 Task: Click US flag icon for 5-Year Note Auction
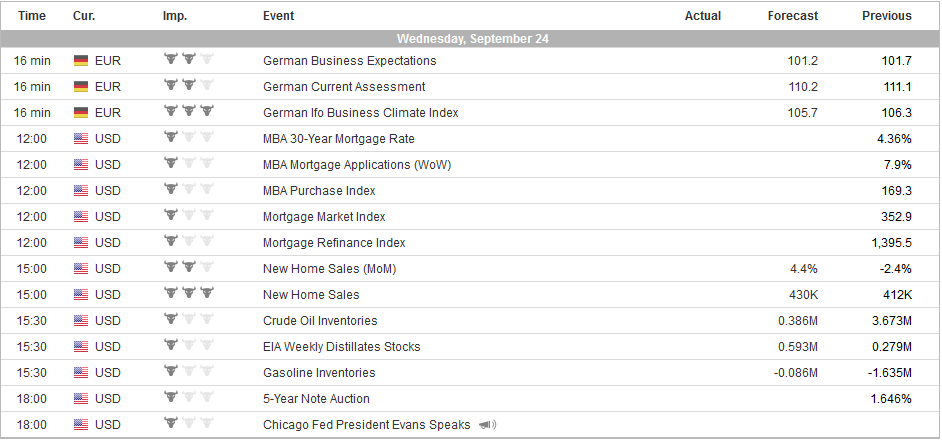[x=81, y=399]
